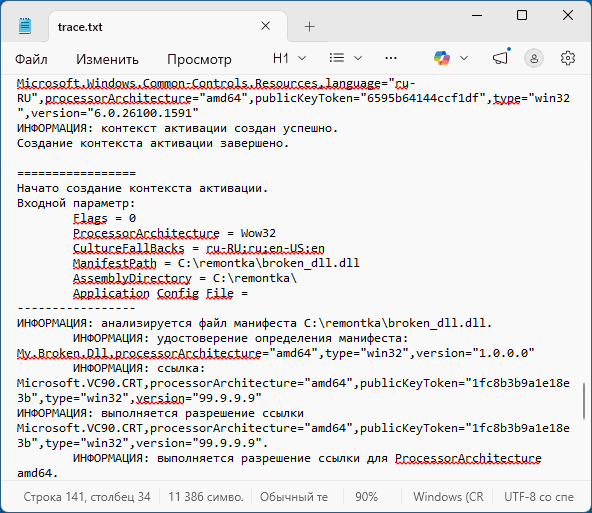Click the 'AssemblyDirectory = C:\remontka\' line

185,278
